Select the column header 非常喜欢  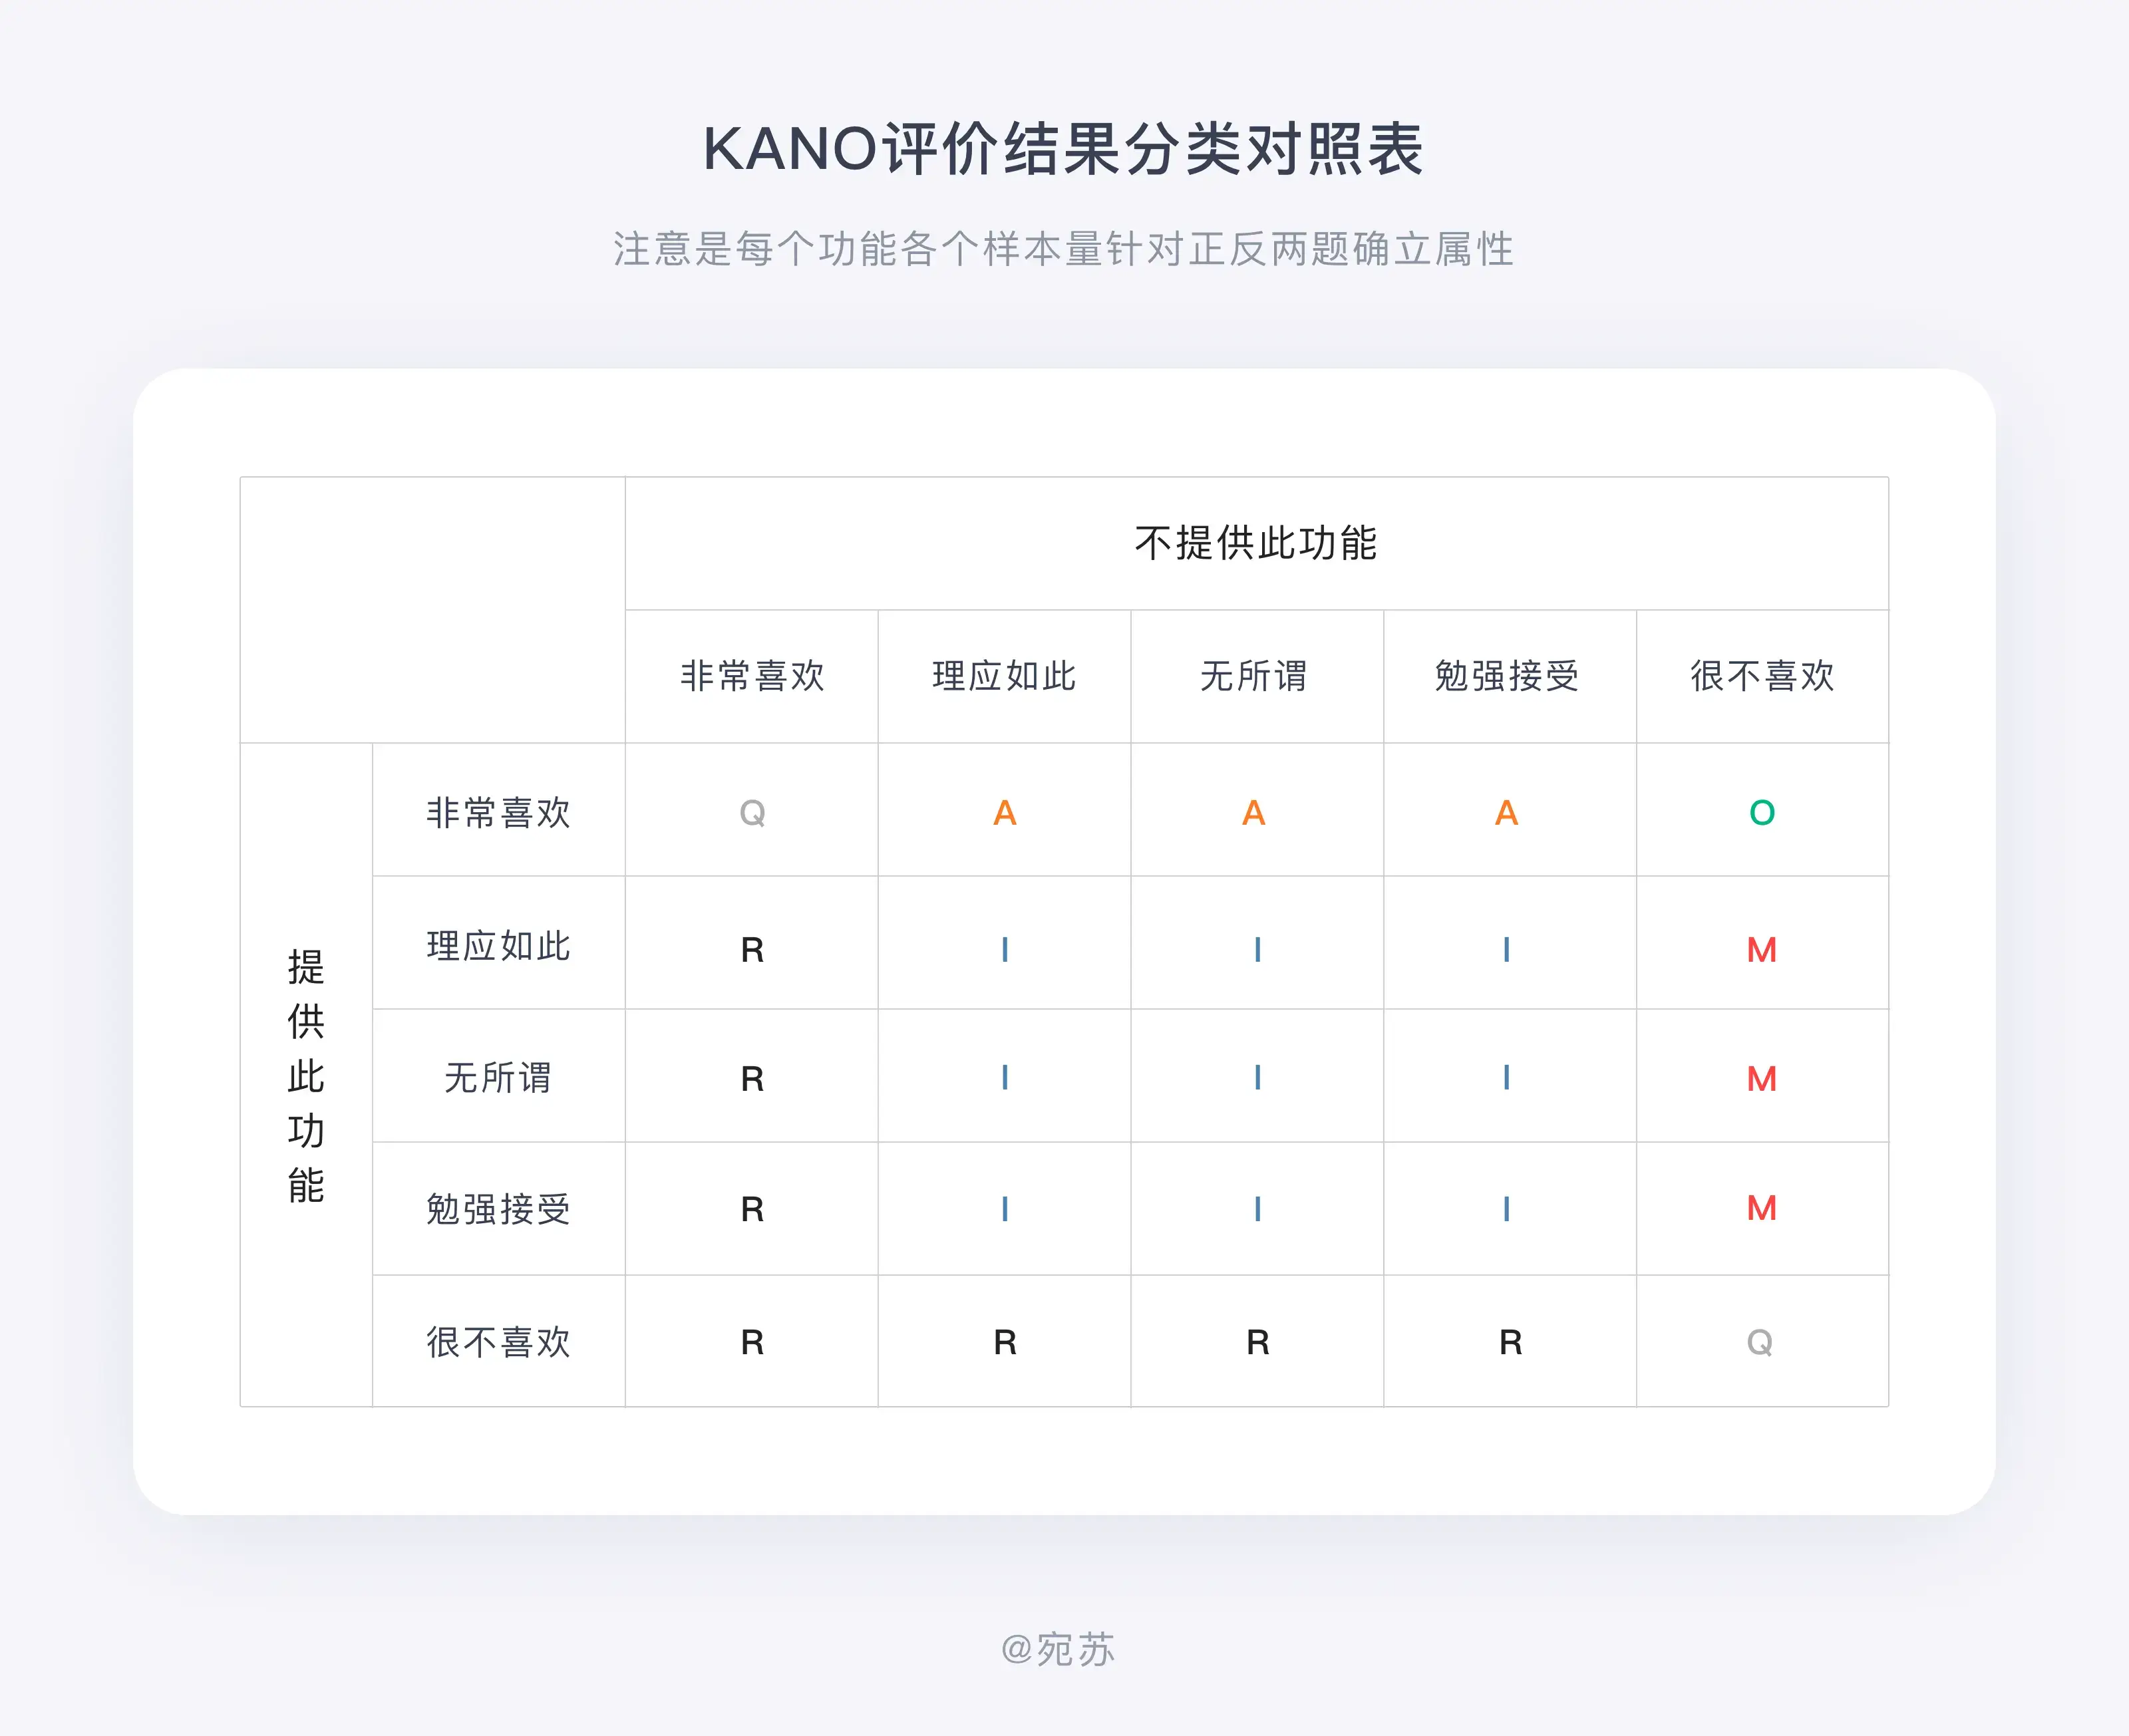click(x=752, y=676)
